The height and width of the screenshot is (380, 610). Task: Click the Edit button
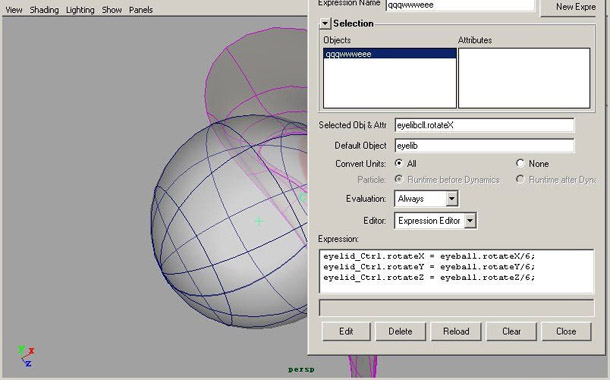(346, 331)
